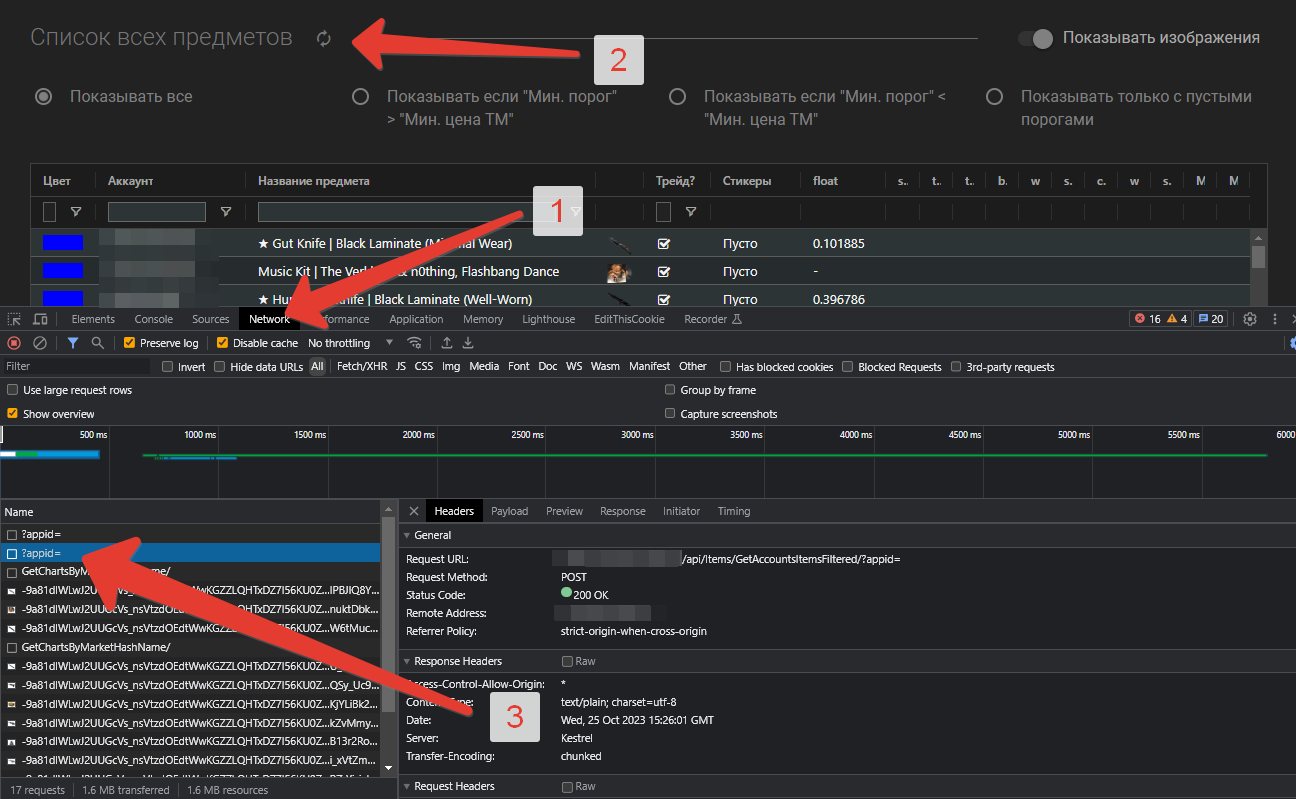Click the refresh icon beside Список всех предметов
This screenshot has height=799, width=1296.
[323, 39]
